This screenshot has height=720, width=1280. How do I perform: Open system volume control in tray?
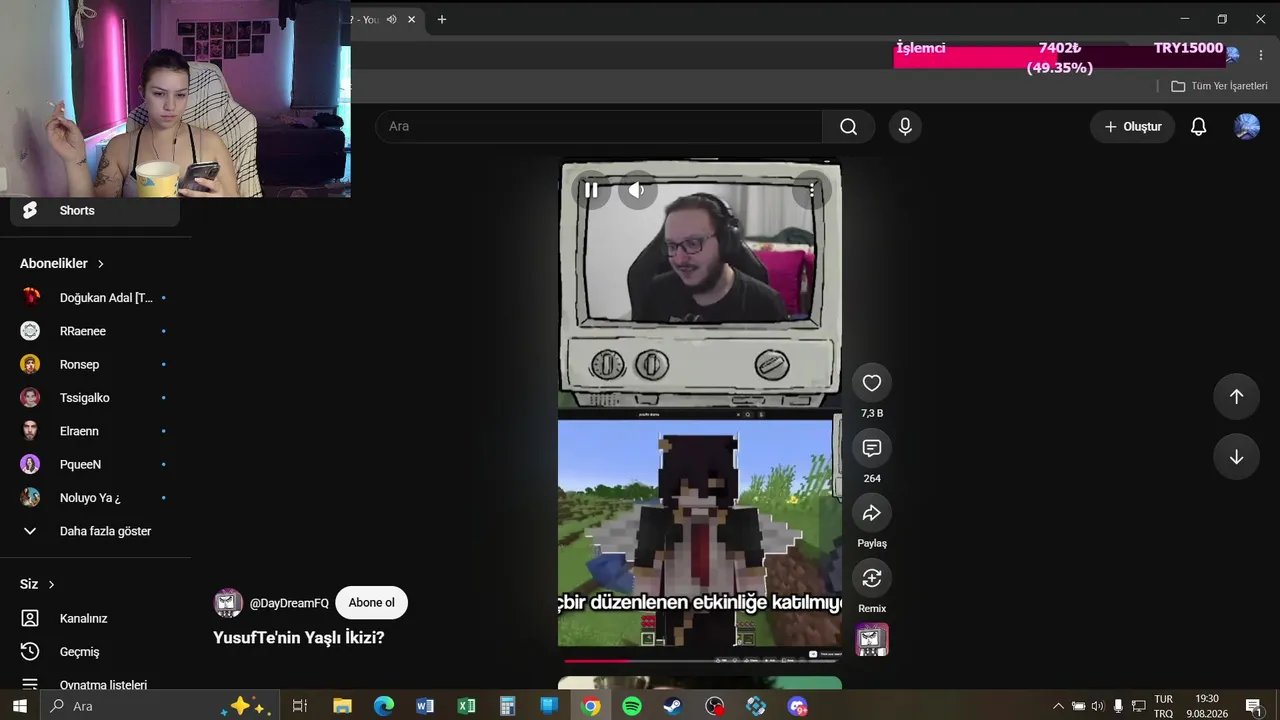[1098, 706]
